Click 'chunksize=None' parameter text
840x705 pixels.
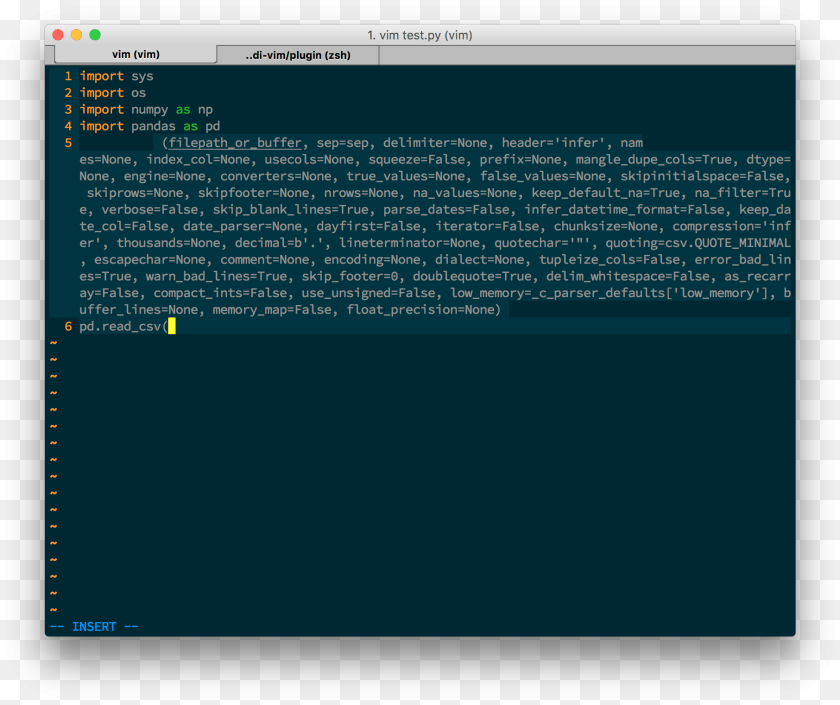pyautogui.click(x=605, y=226)
